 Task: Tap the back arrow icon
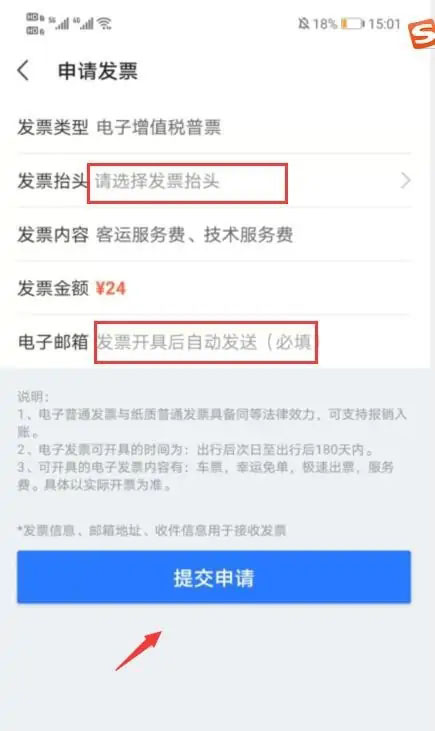coord(23,71)
